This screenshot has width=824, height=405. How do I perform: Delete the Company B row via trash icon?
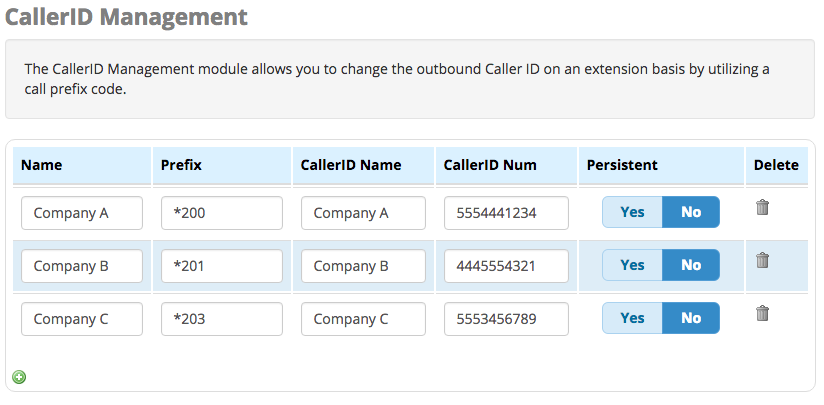[x=763, y=260]
